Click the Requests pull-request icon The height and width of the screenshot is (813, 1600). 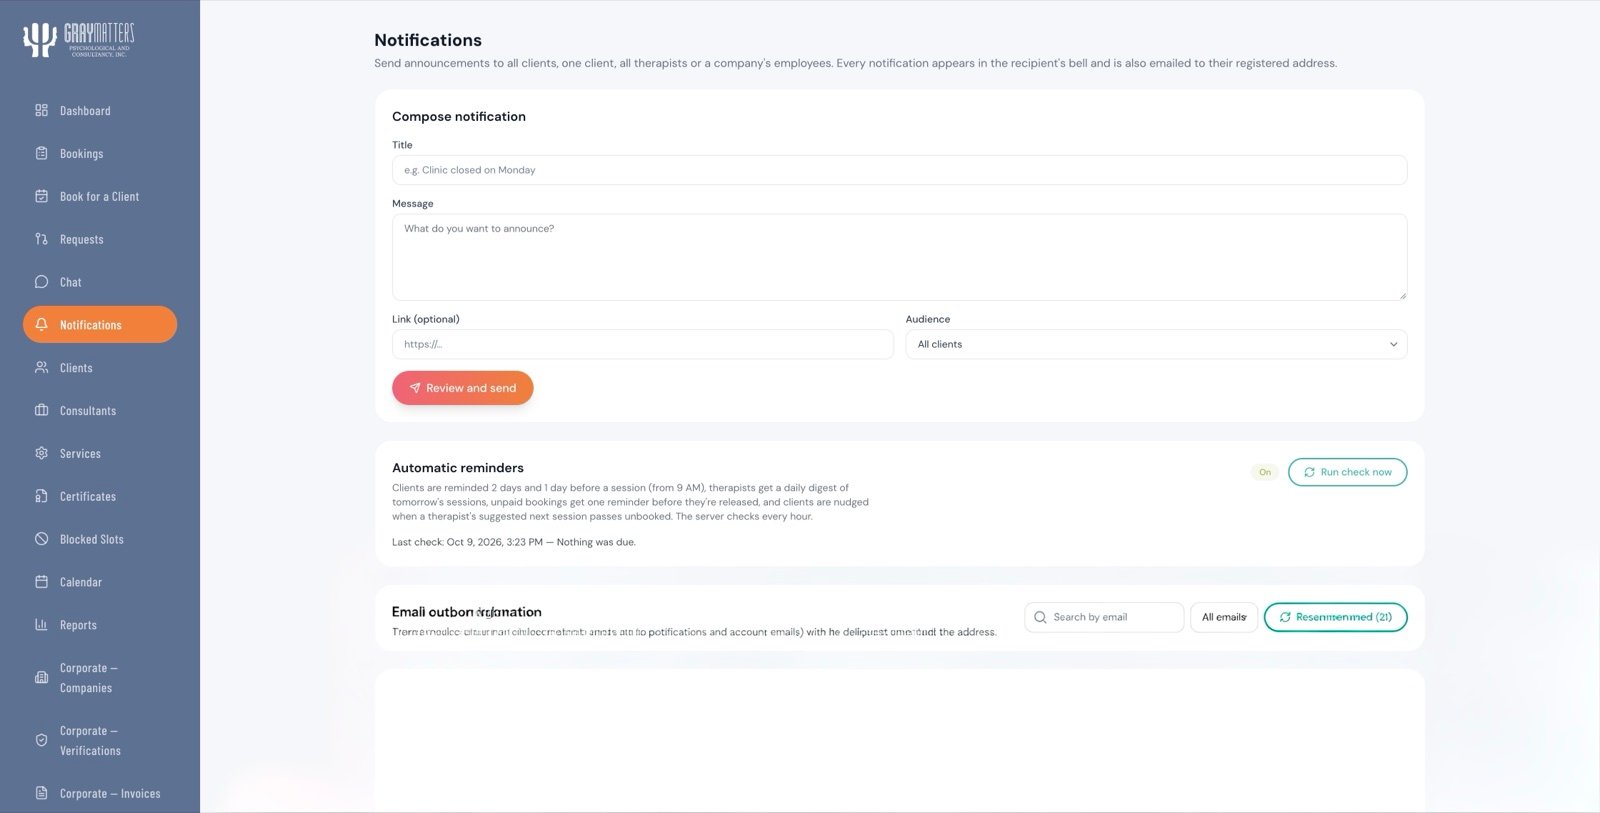tap(41, 239)
